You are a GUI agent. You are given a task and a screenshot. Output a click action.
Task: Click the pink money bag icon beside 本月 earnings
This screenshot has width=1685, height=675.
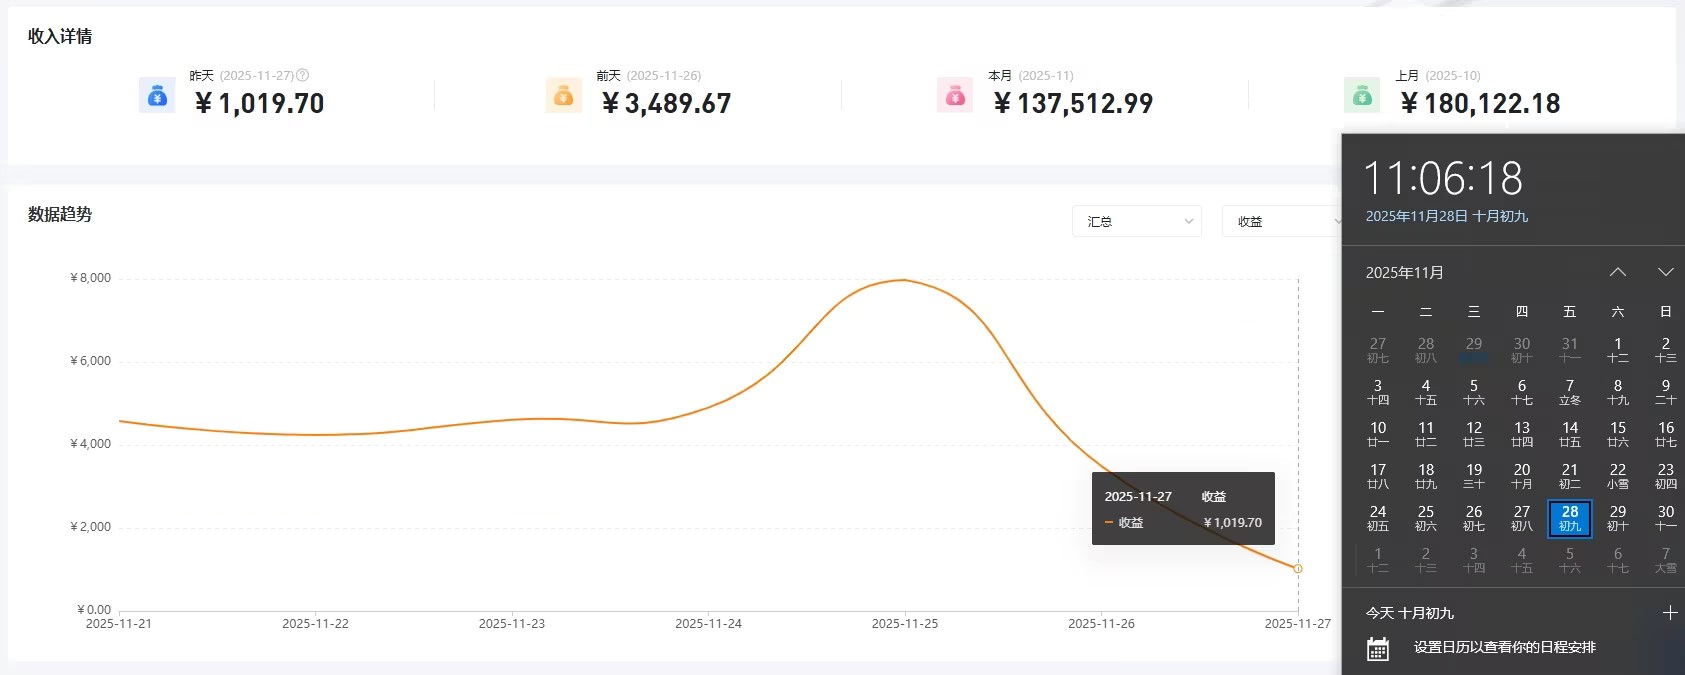(955, 97)
